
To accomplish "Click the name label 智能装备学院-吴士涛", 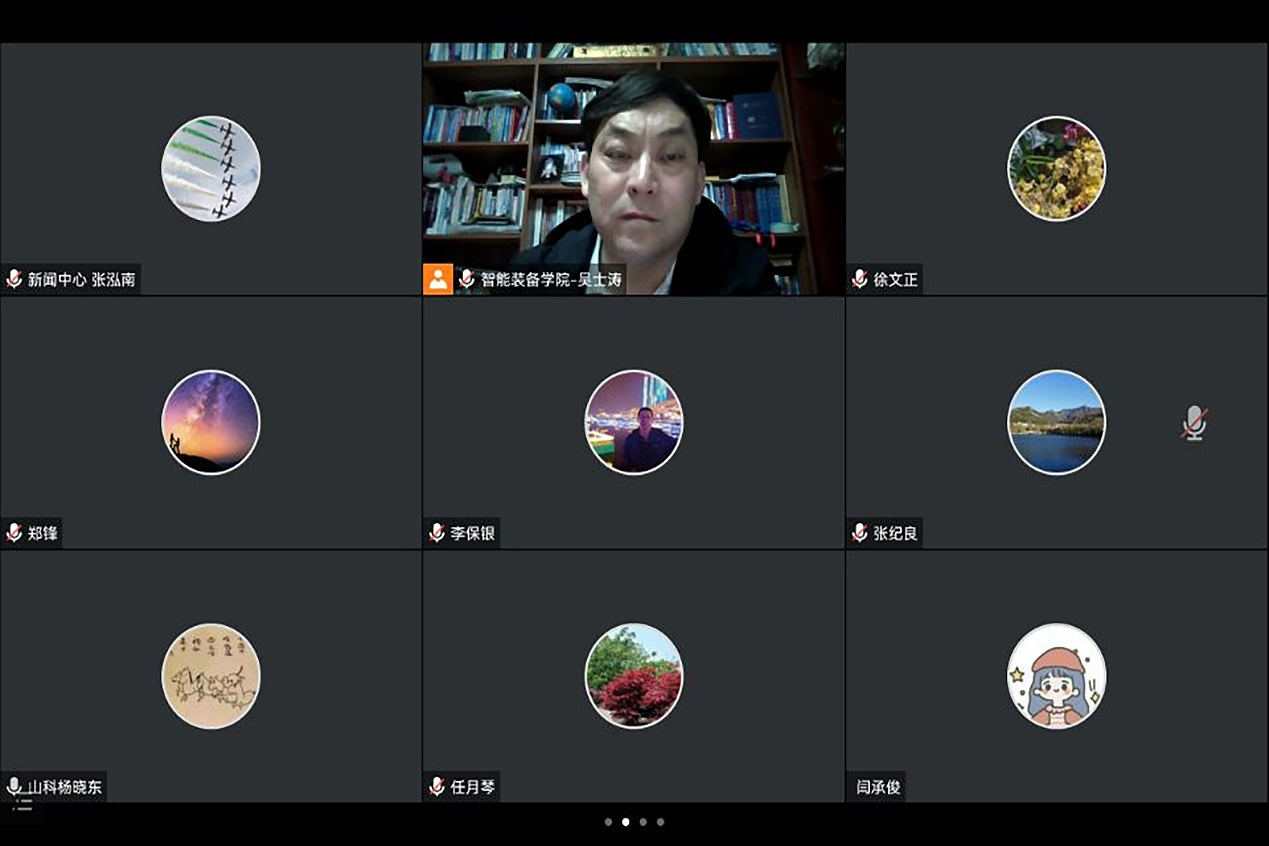I will 551,280.
